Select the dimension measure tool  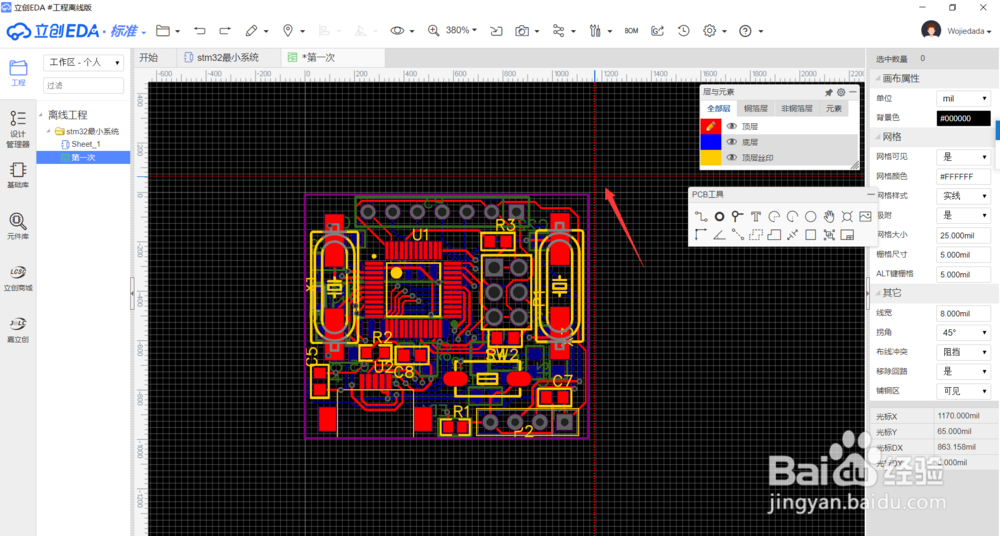coord(792,235)
